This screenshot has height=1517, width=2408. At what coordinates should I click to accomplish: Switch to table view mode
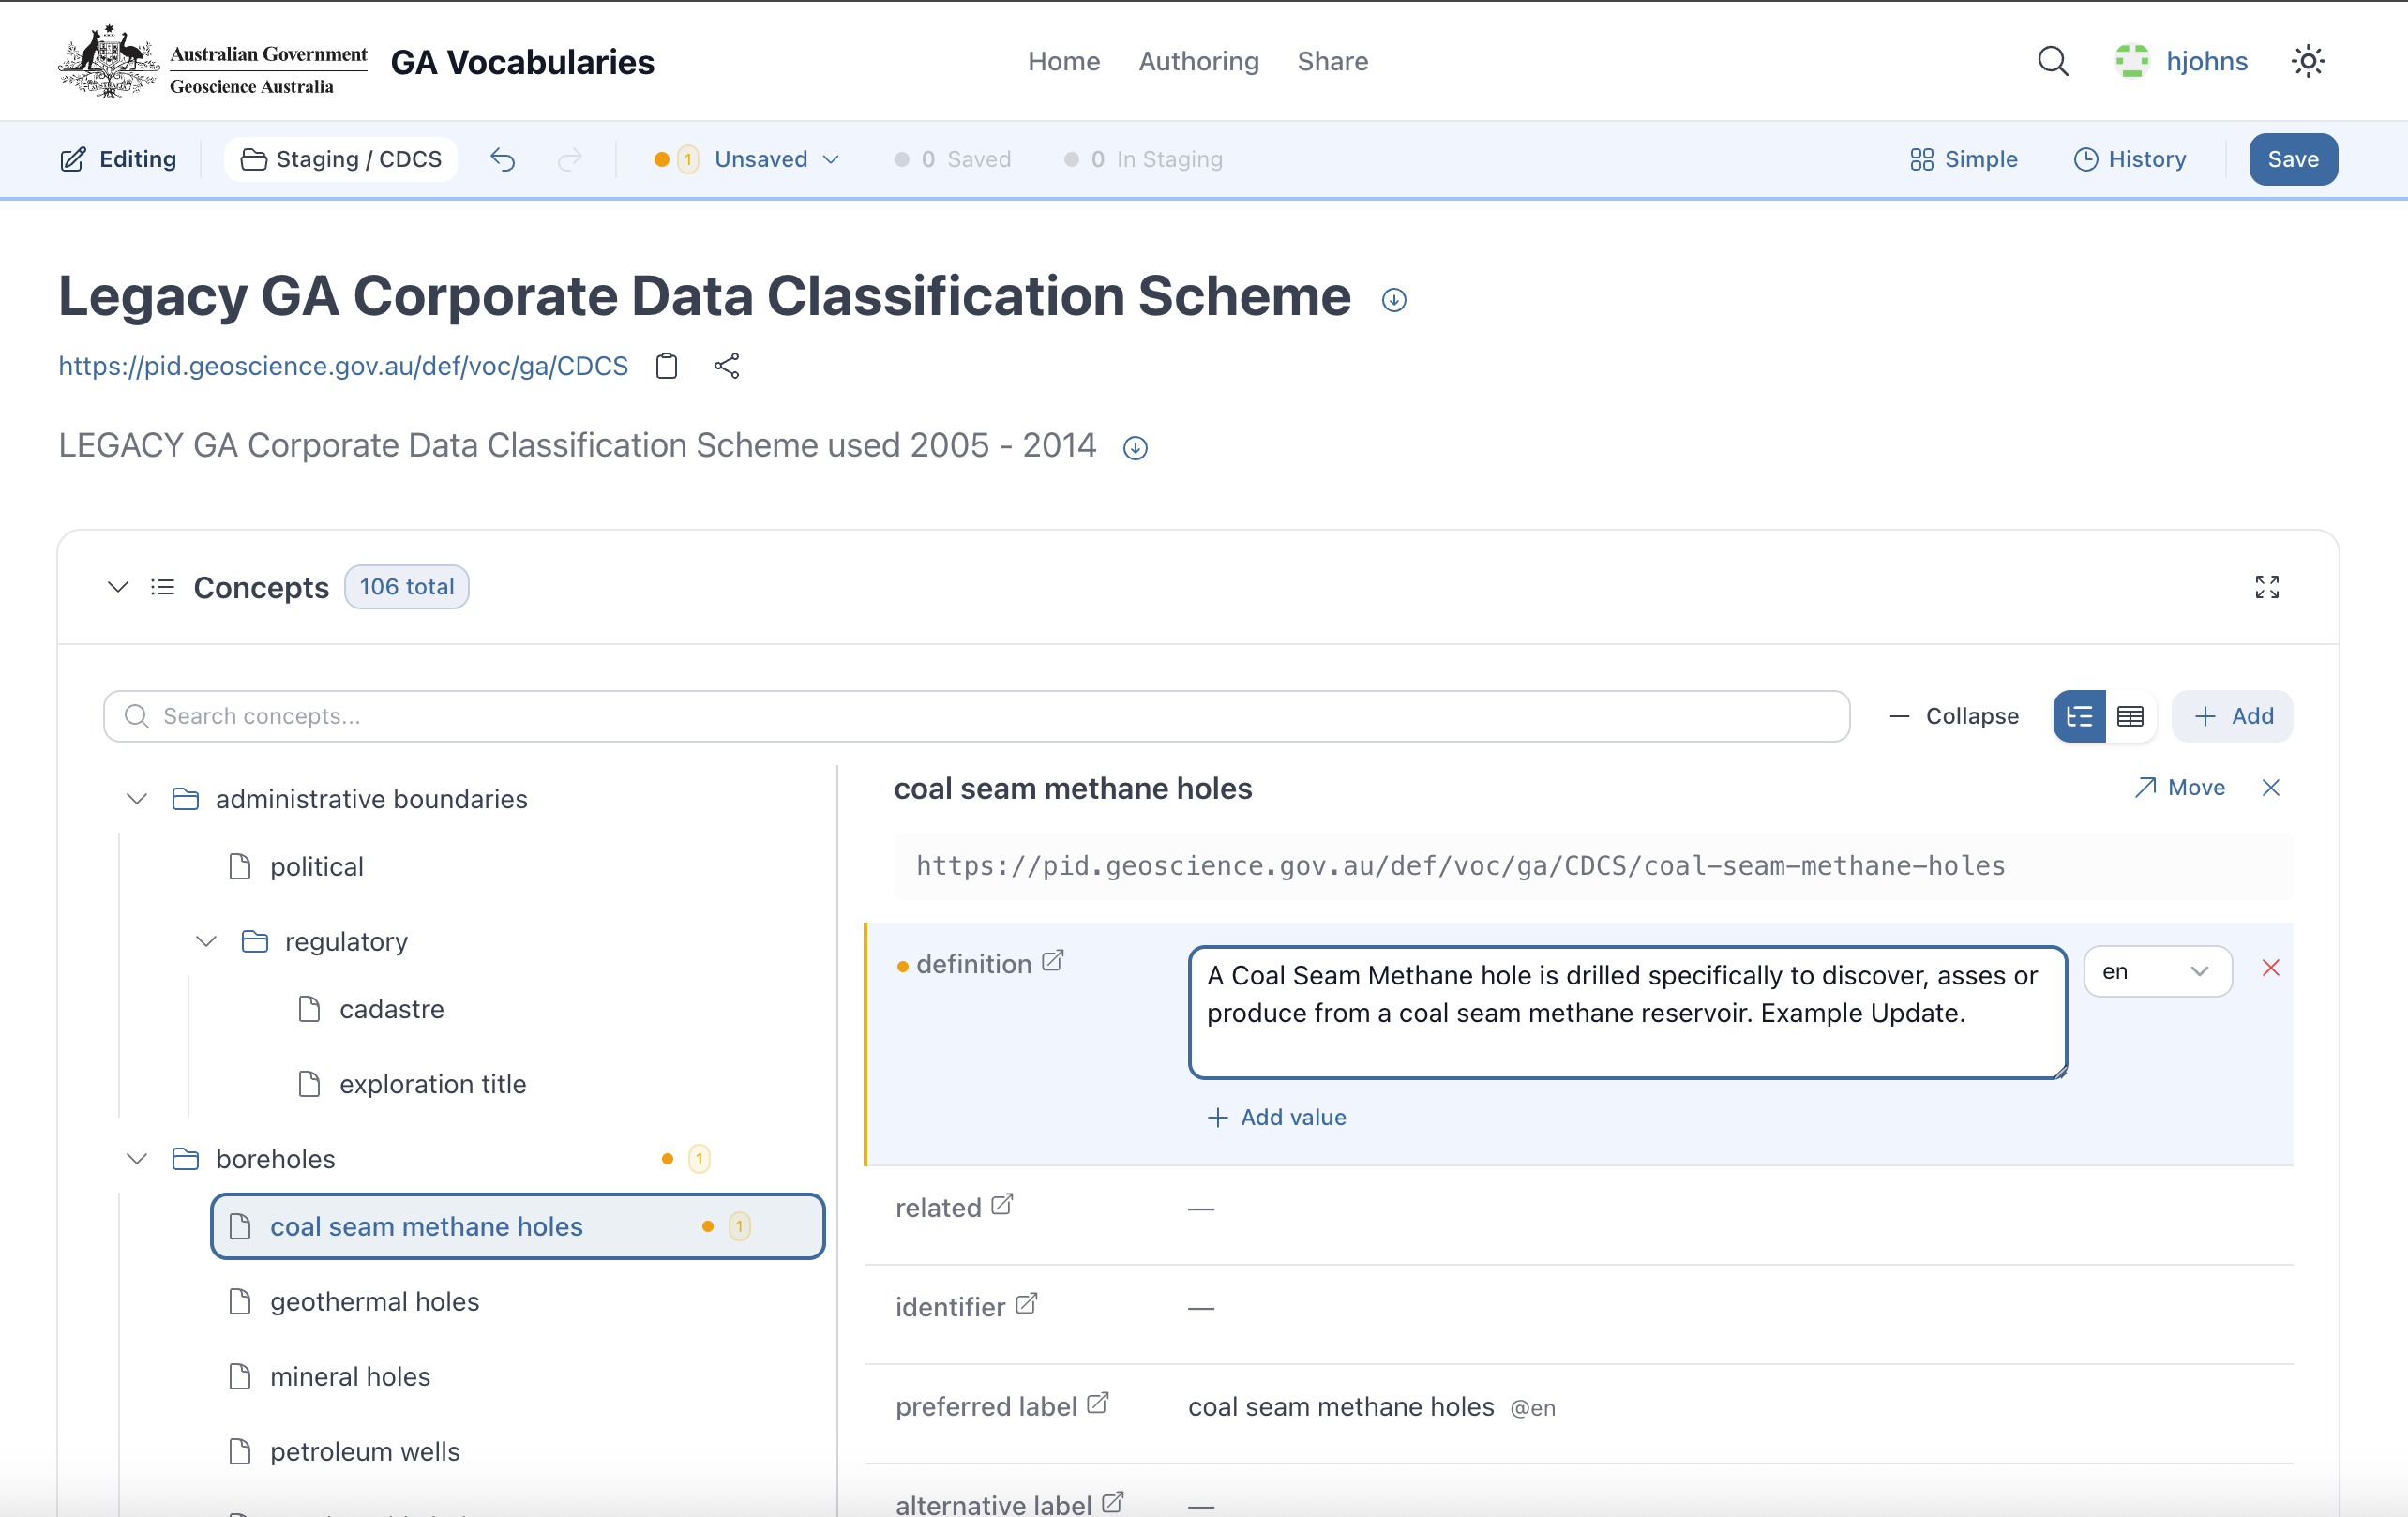pos(2130,716)
